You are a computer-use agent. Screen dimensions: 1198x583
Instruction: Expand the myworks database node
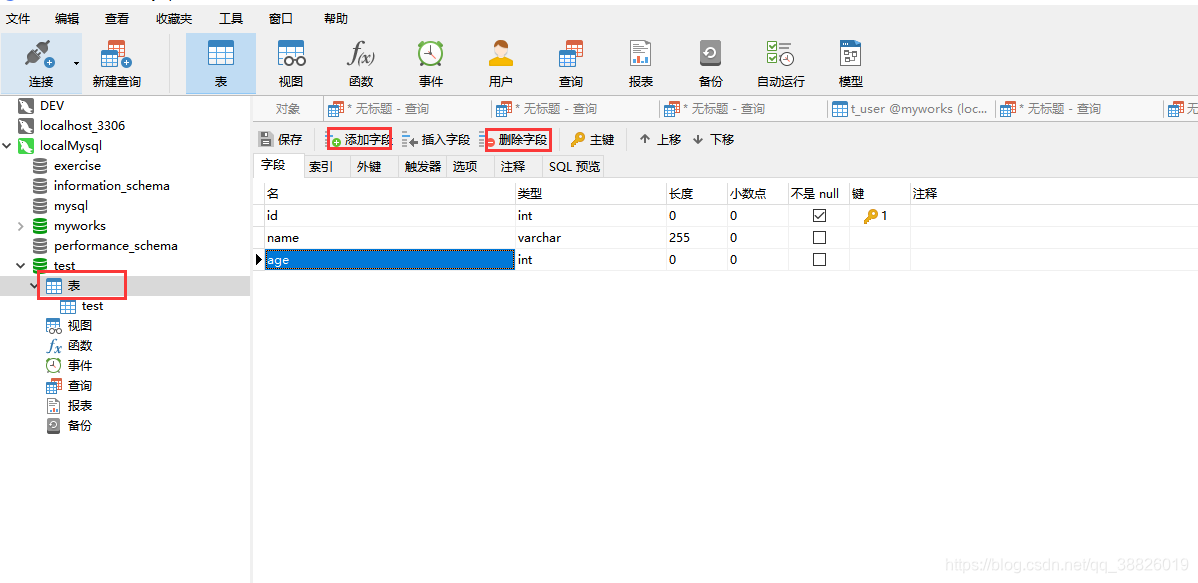click(21, 226)
